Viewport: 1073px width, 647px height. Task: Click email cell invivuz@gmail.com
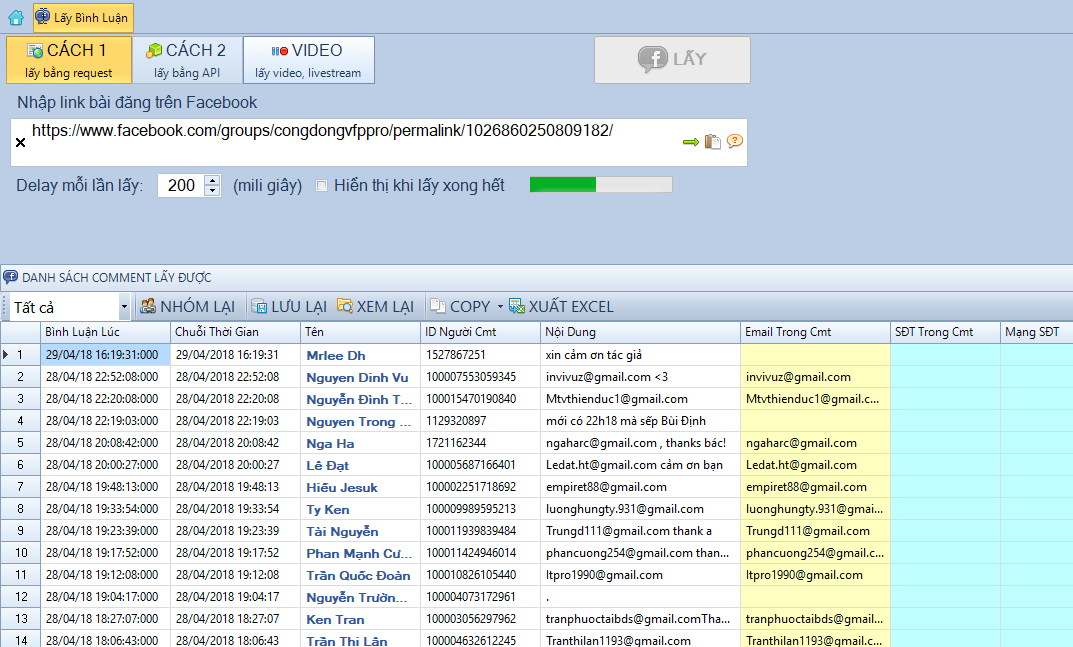[815, 377]
